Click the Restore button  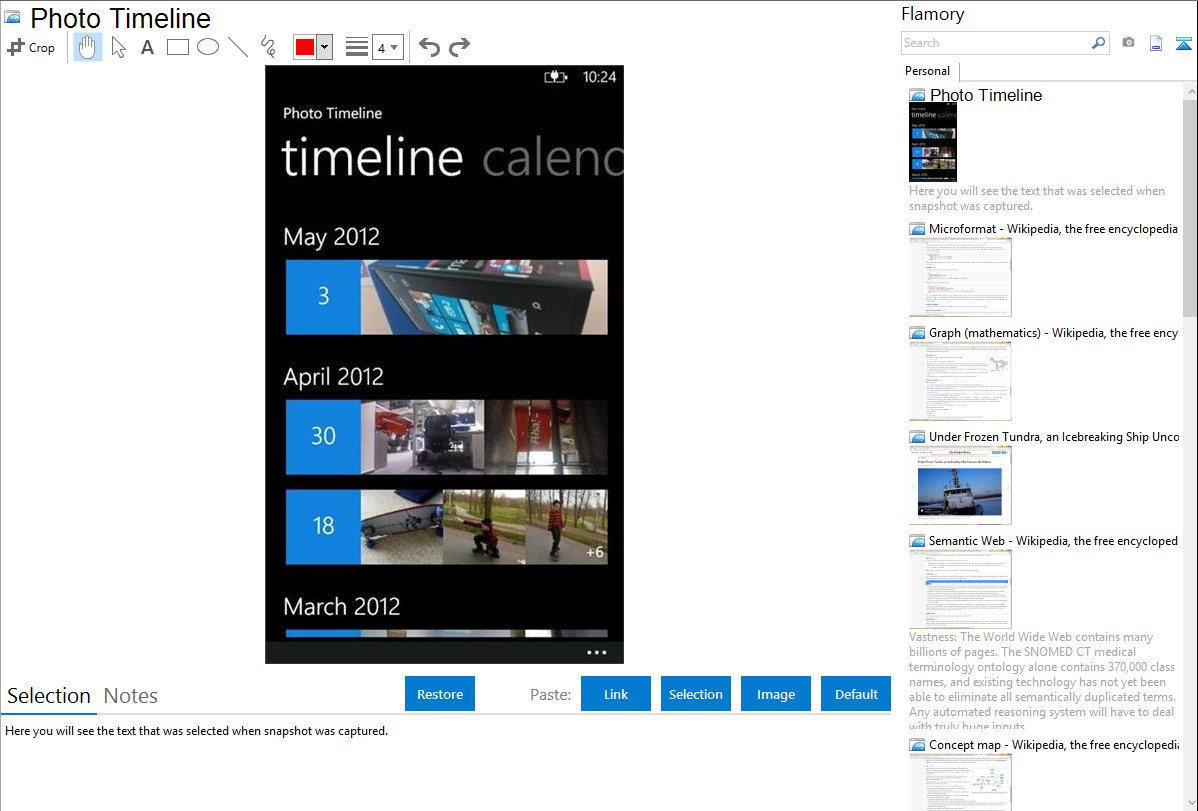440,694
